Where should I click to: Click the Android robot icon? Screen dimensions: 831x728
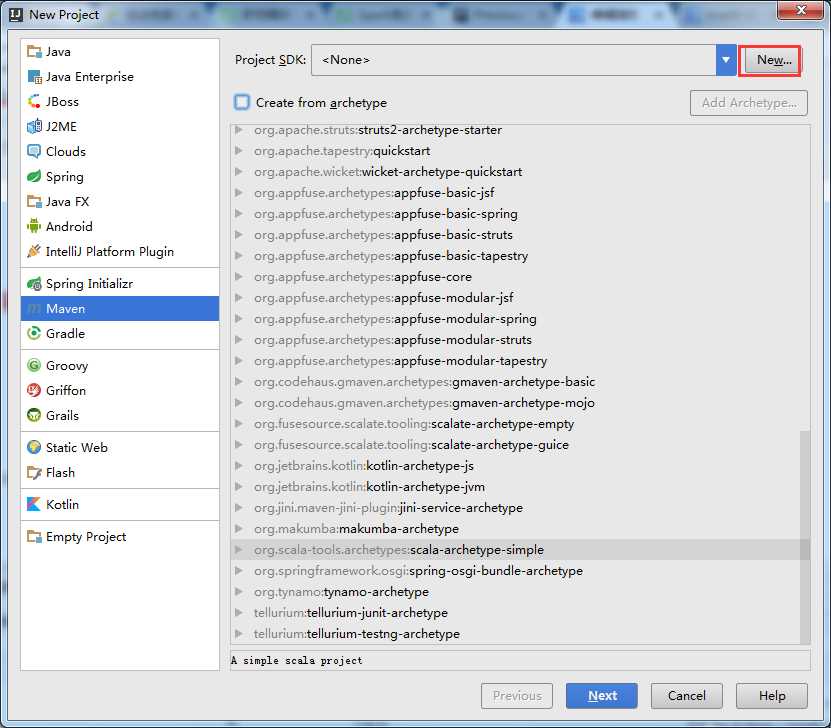[x=34, y=226]
